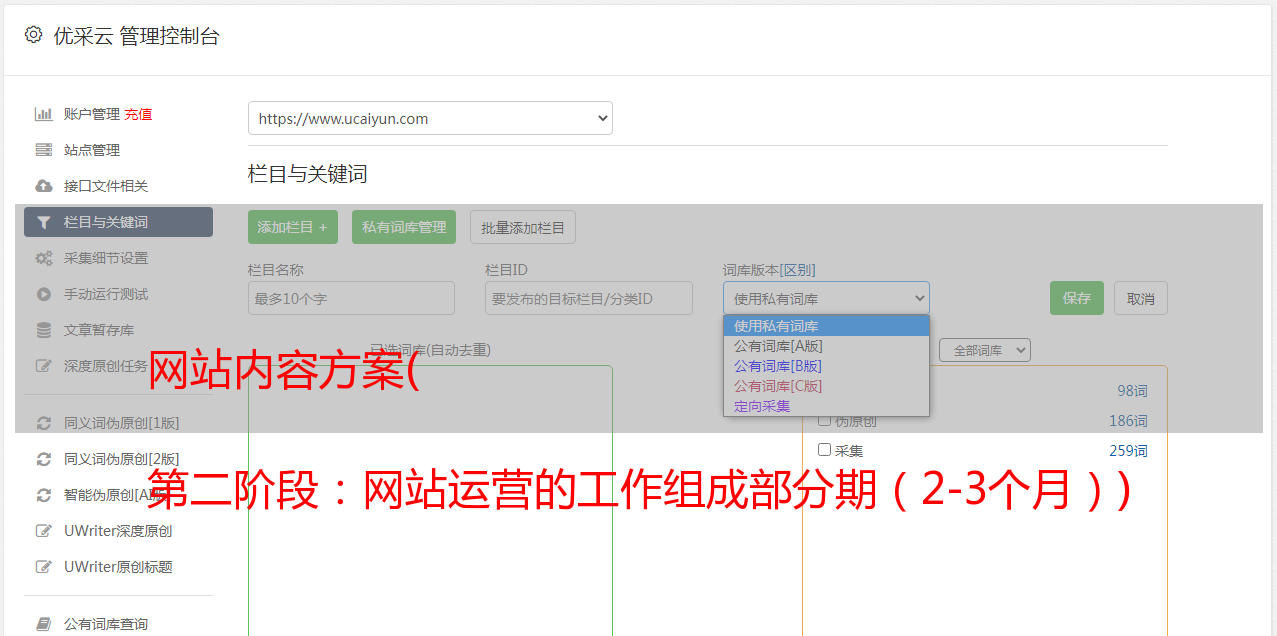The width and height of the screenshot is (1277, 636).
Task: Click the 取消 button
Action: pyautogui.click(x=1141, y=298)
